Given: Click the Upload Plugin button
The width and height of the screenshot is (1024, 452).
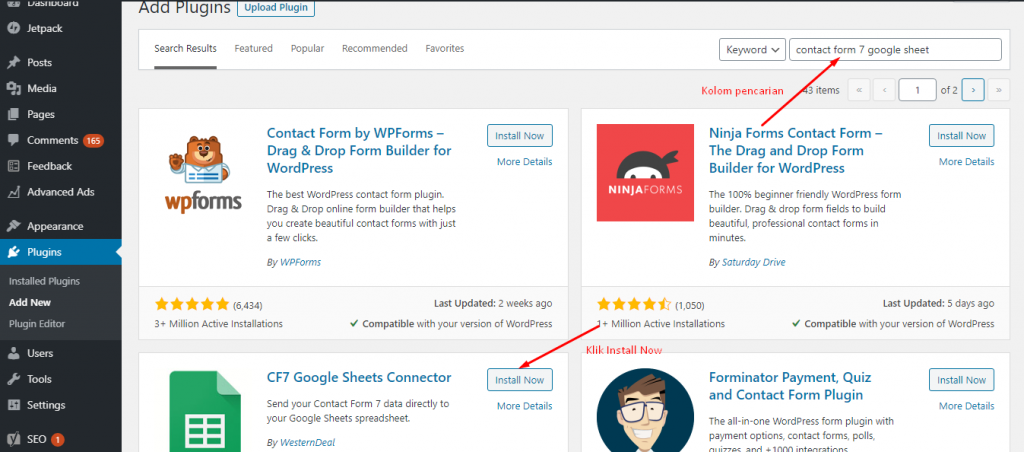Looking at the screenshot, I should [x=275, y=8].
